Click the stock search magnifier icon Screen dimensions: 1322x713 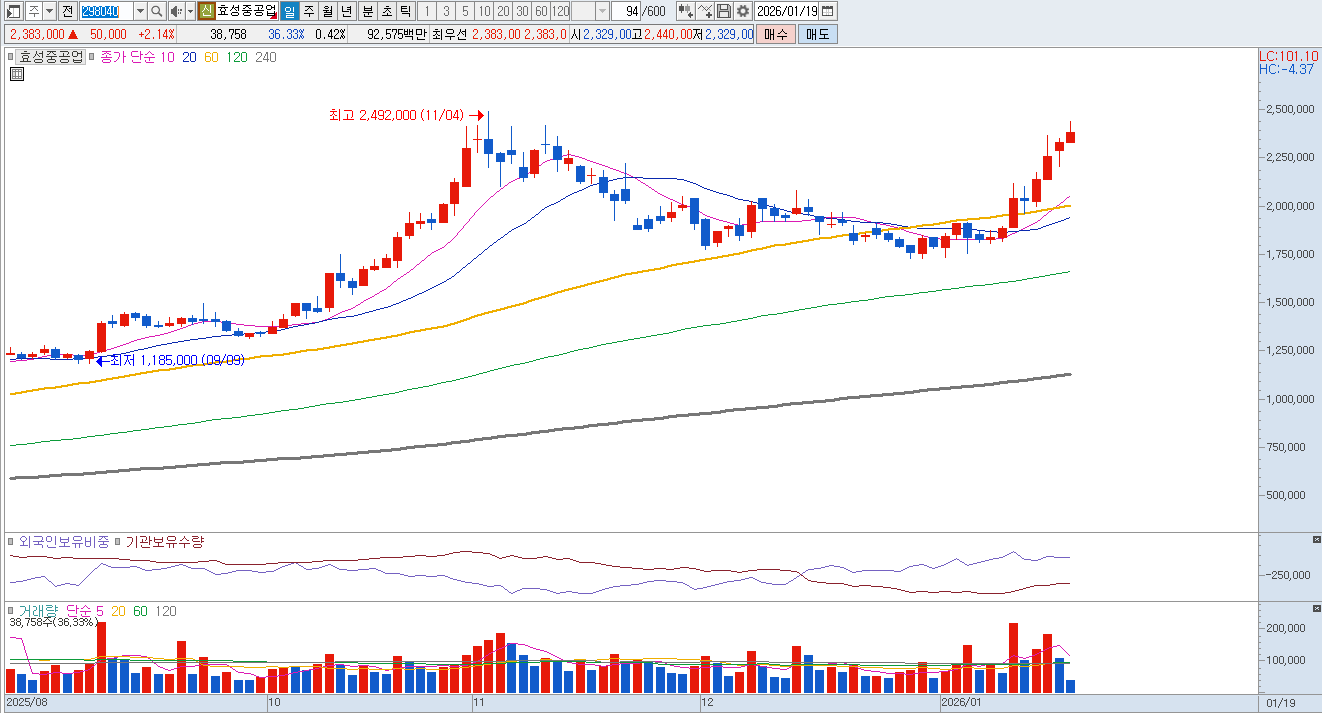tap(157, 11)
